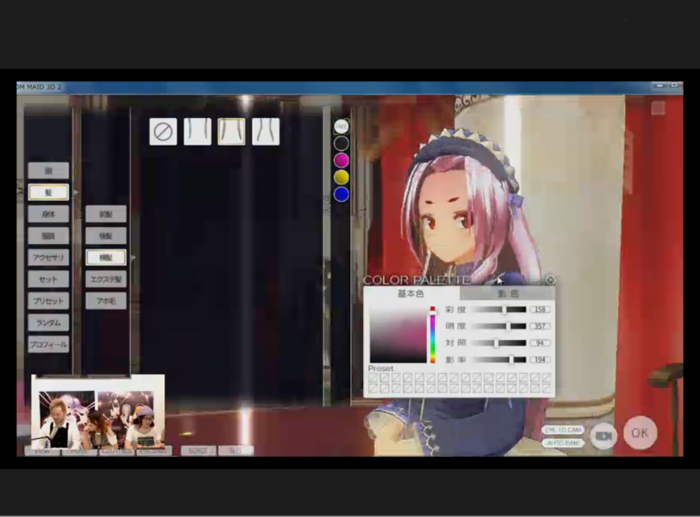Viewport: 700px width, 517px height.
Task: Choose the highlighted second side-hair style
Action: (x=231, y=132)
